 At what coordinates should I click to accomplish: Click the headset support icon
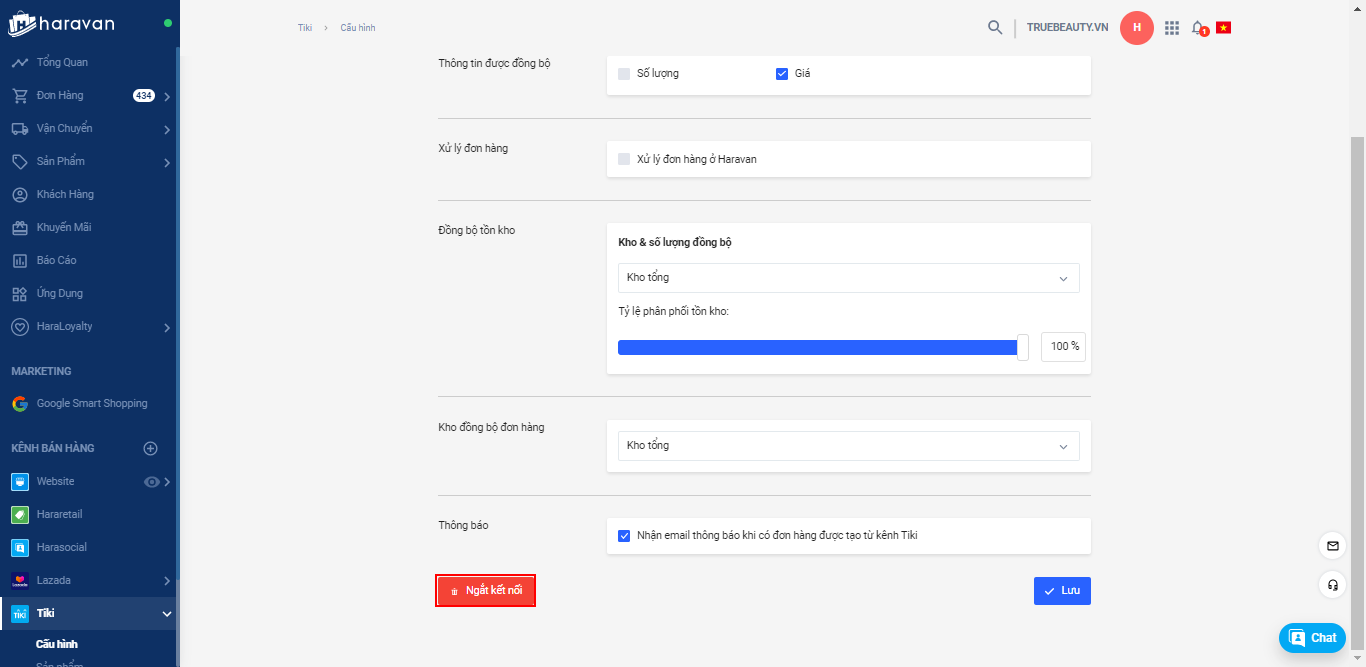point(1332,584)
